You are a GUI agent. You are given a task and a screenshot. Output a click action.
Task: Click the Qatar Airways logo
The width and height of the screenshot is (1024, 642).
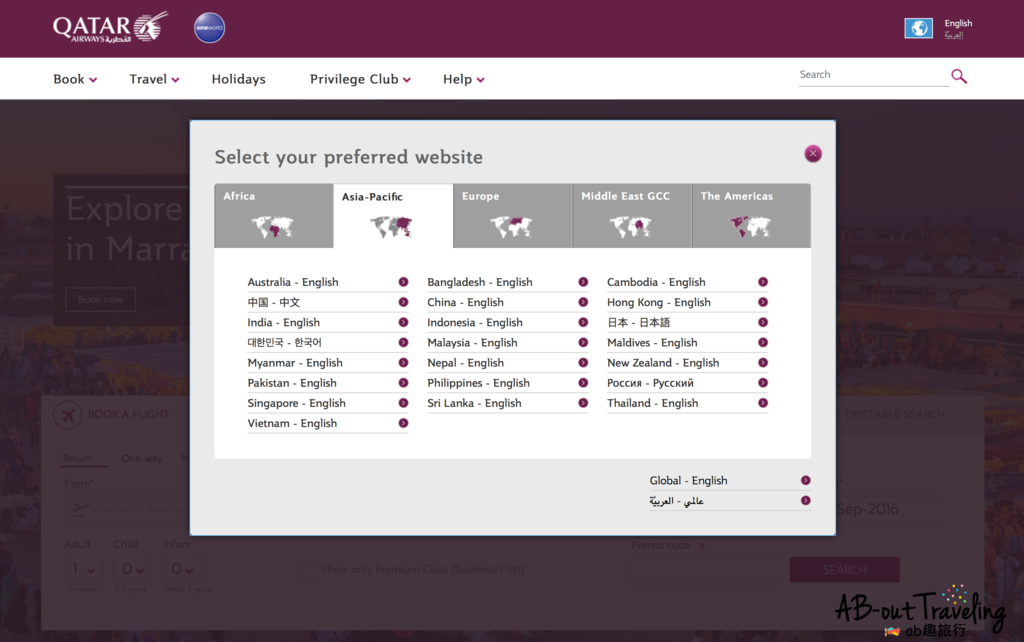(110, 27)
